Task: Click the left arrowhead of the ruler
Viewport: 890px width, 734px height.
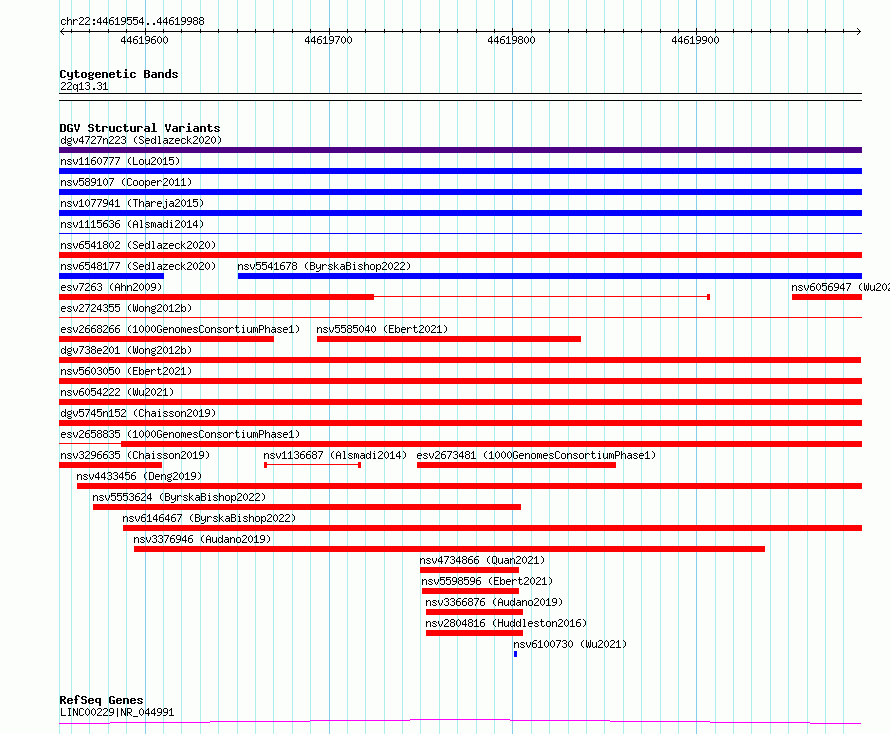Action: [x=62, y=31]
